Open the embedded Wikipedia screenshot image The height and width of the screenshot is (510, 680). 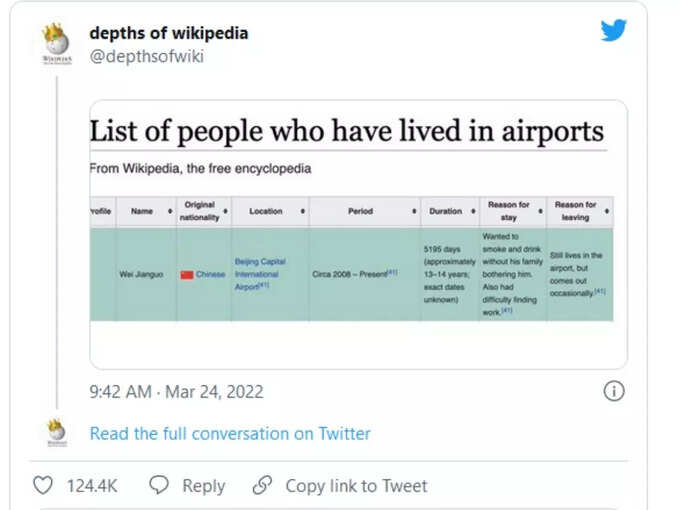click(x=358, y=235)
